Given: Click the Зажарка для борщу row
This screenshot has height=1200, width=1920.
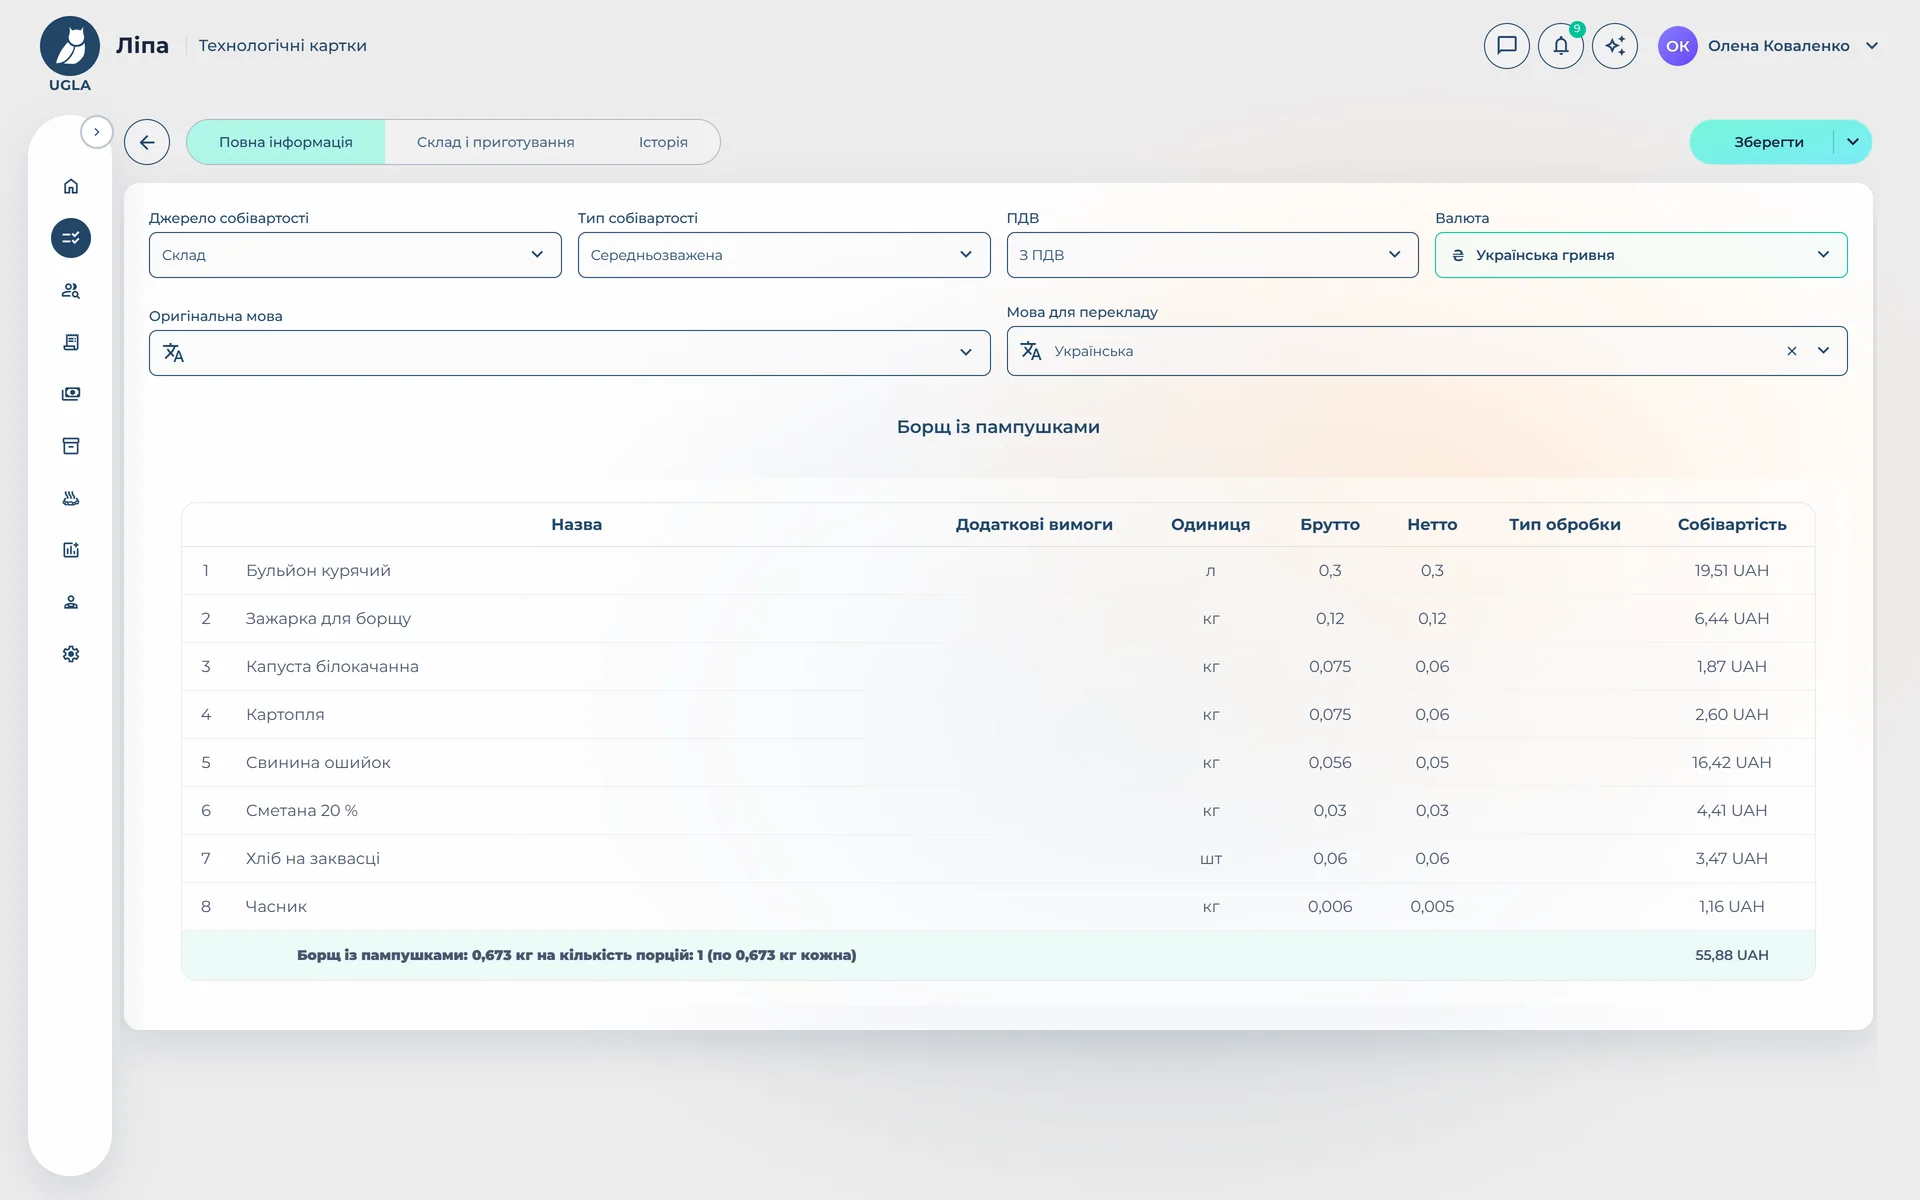Looking at the screenshot, I should (x=998, y=618).
